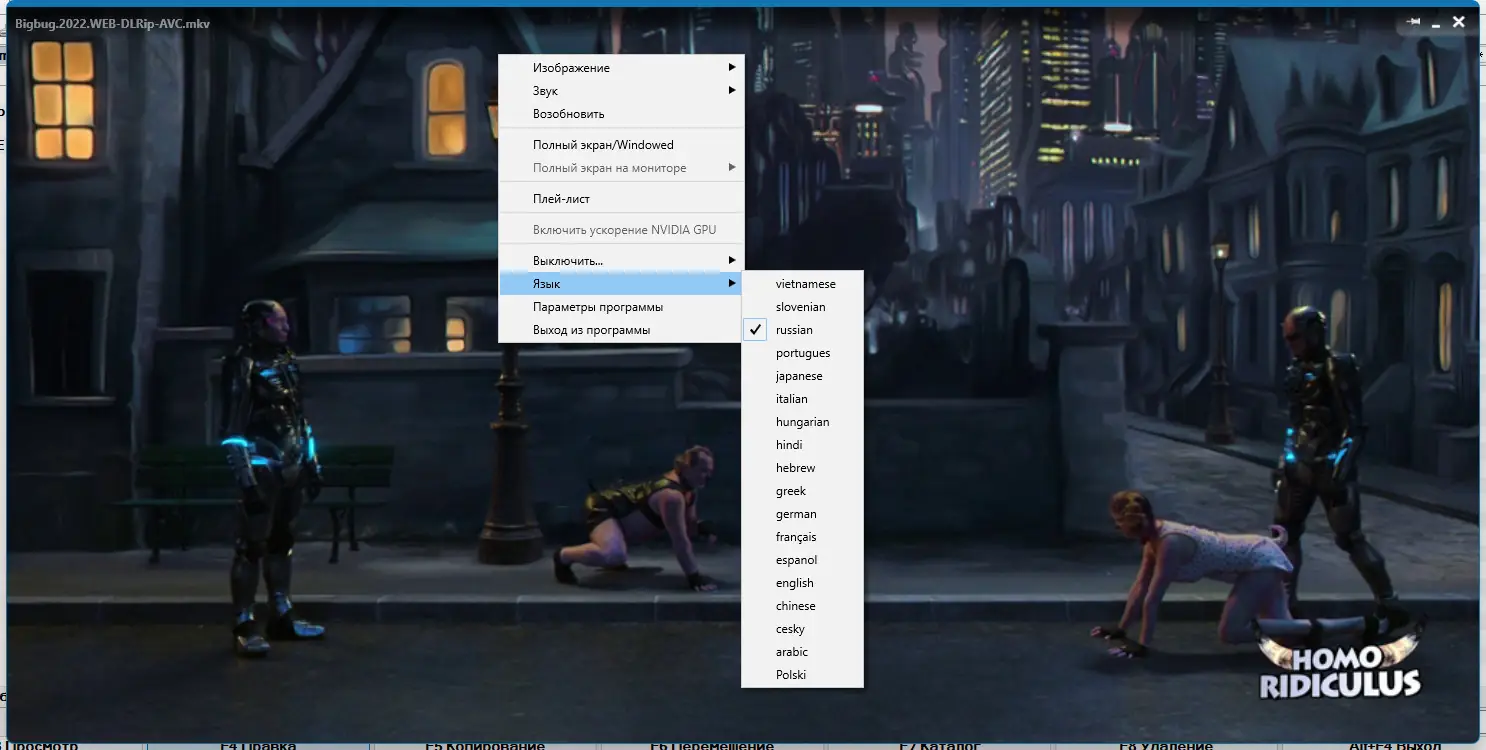Switch interface to Polski
This screenshot has height=750, width=1486.
coord(802,675)
